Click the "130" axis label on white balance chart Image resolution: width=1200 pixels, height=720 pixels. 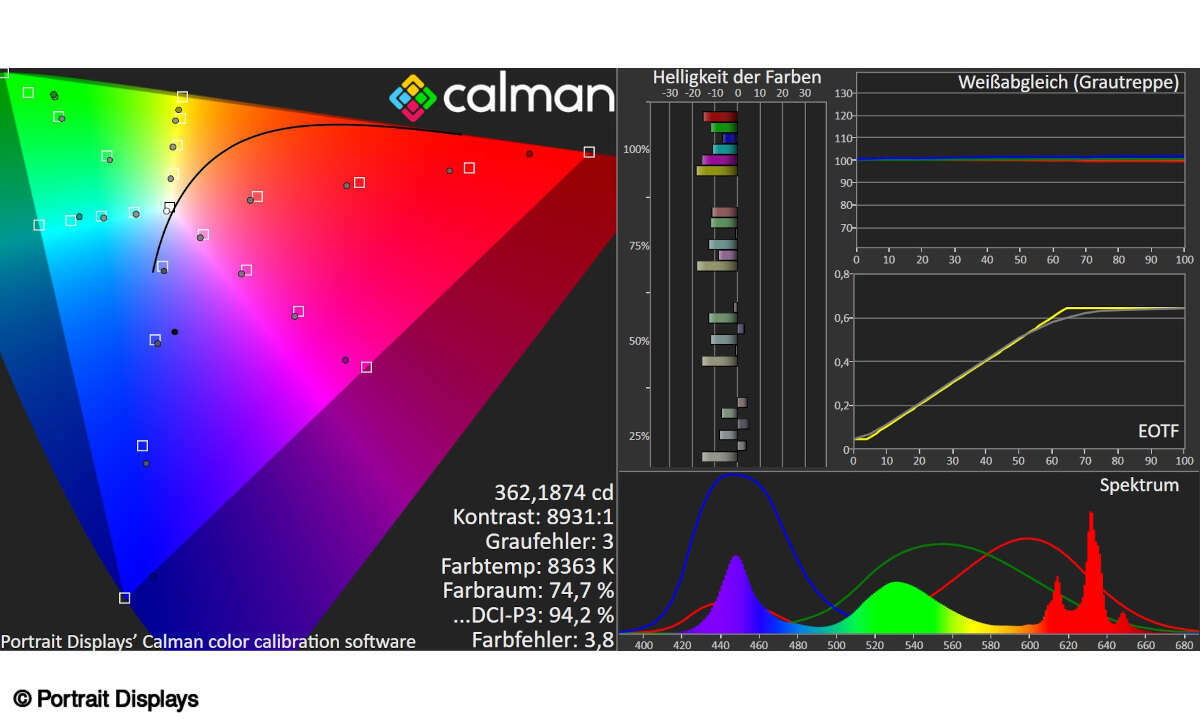pyautogui.click(x=842, y=94)
